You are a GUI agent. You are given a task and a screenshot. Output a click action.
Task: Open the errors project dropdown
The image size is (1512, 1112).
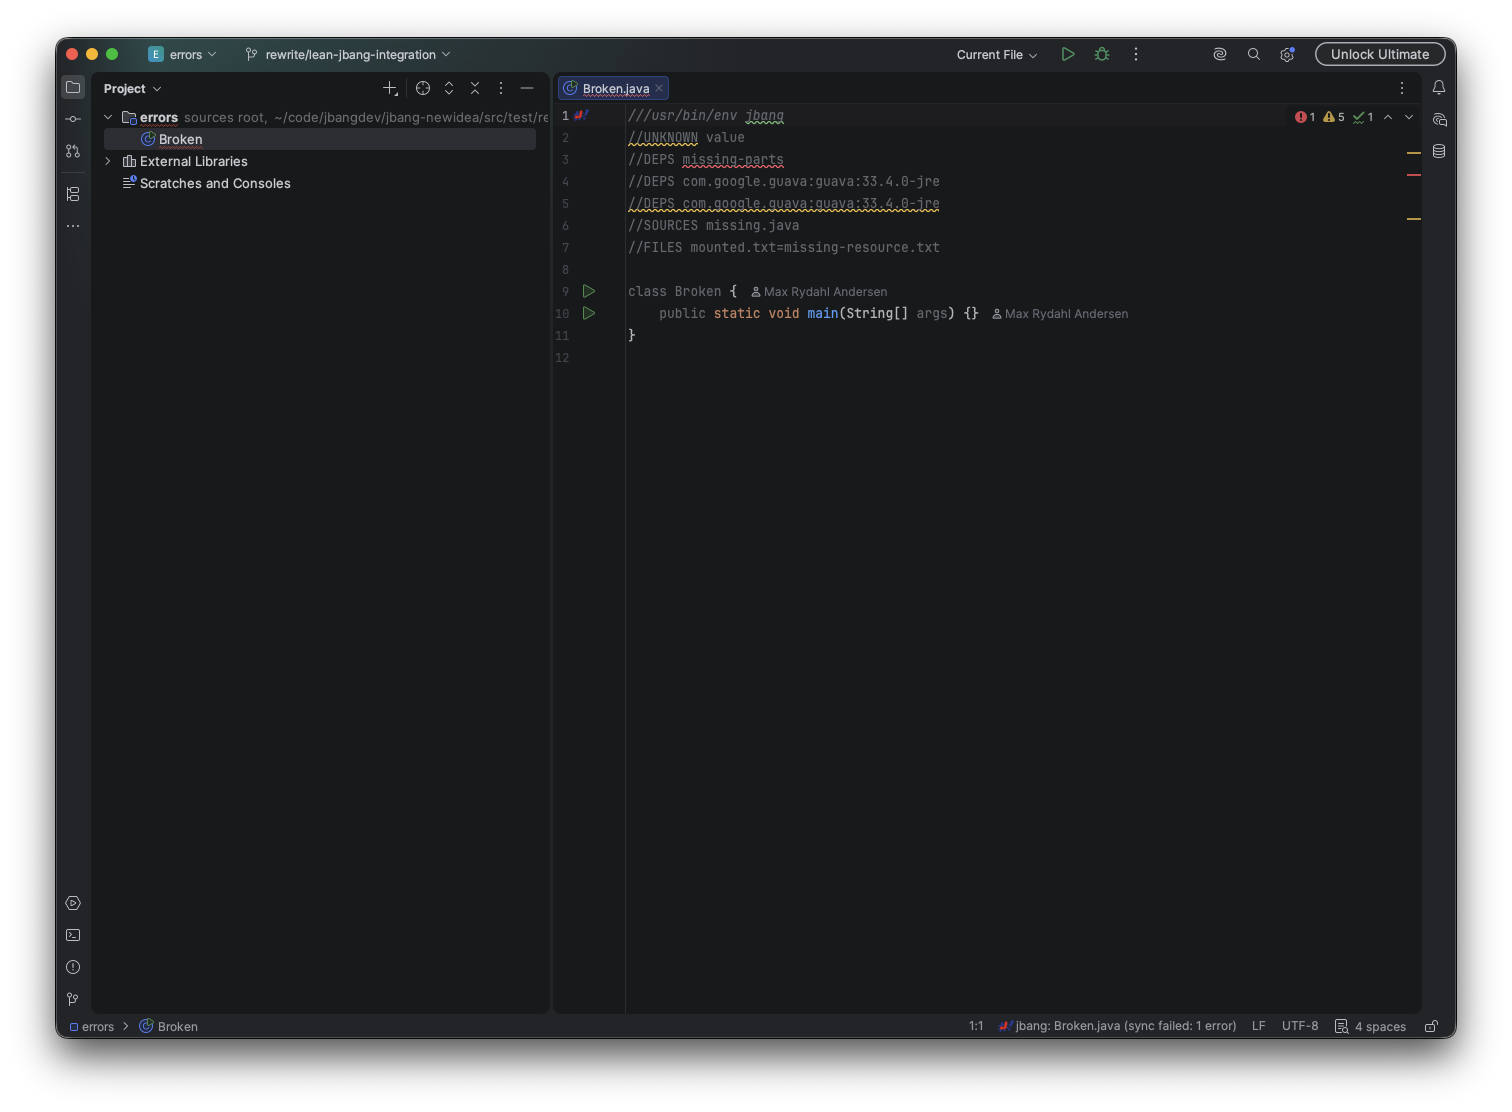point(183,54)
